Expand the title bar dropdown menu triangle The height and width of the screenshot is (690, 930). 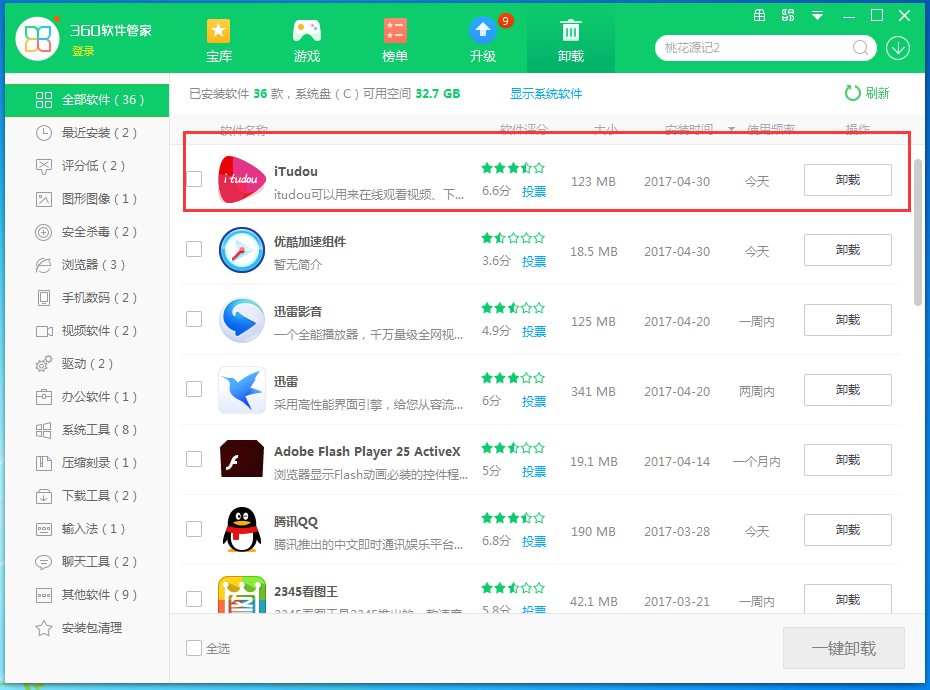[x=817, y=16]
